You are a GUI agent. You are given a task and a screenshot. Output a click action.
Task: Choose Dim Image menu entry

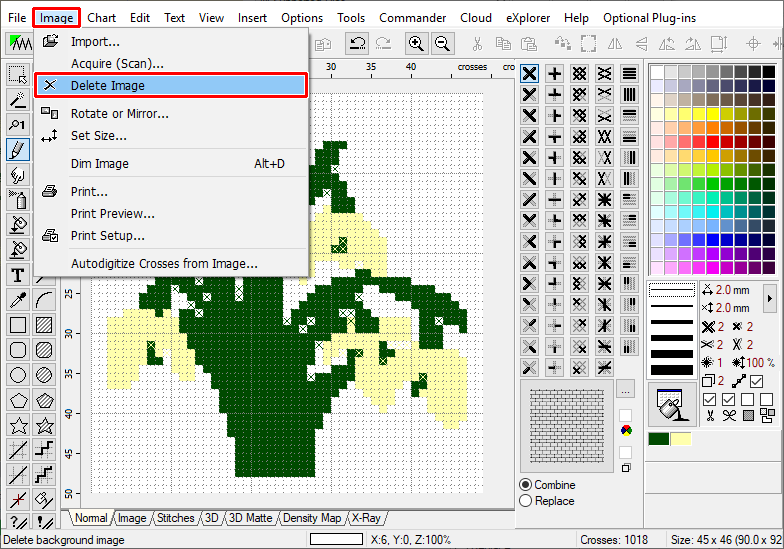[170, 164]
